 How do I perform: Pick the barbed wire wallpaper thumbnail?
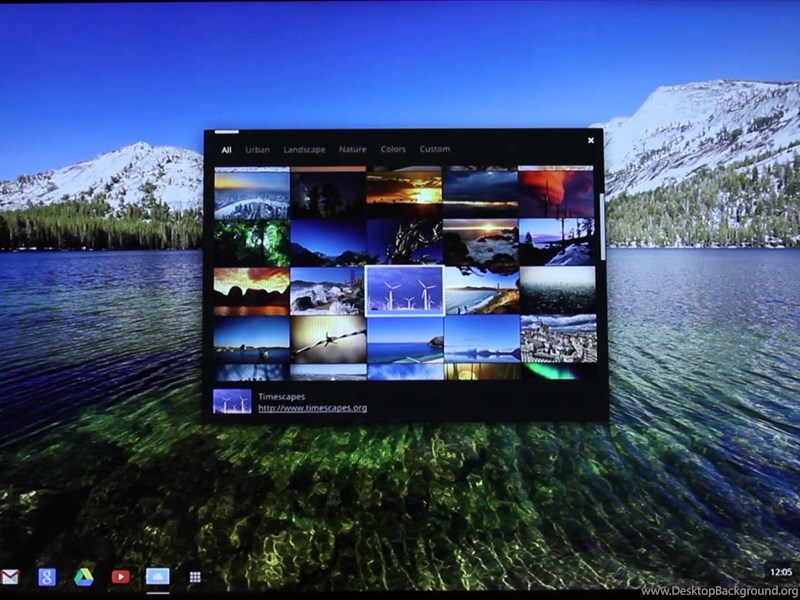pyautogui.click(x=328, y=339)
